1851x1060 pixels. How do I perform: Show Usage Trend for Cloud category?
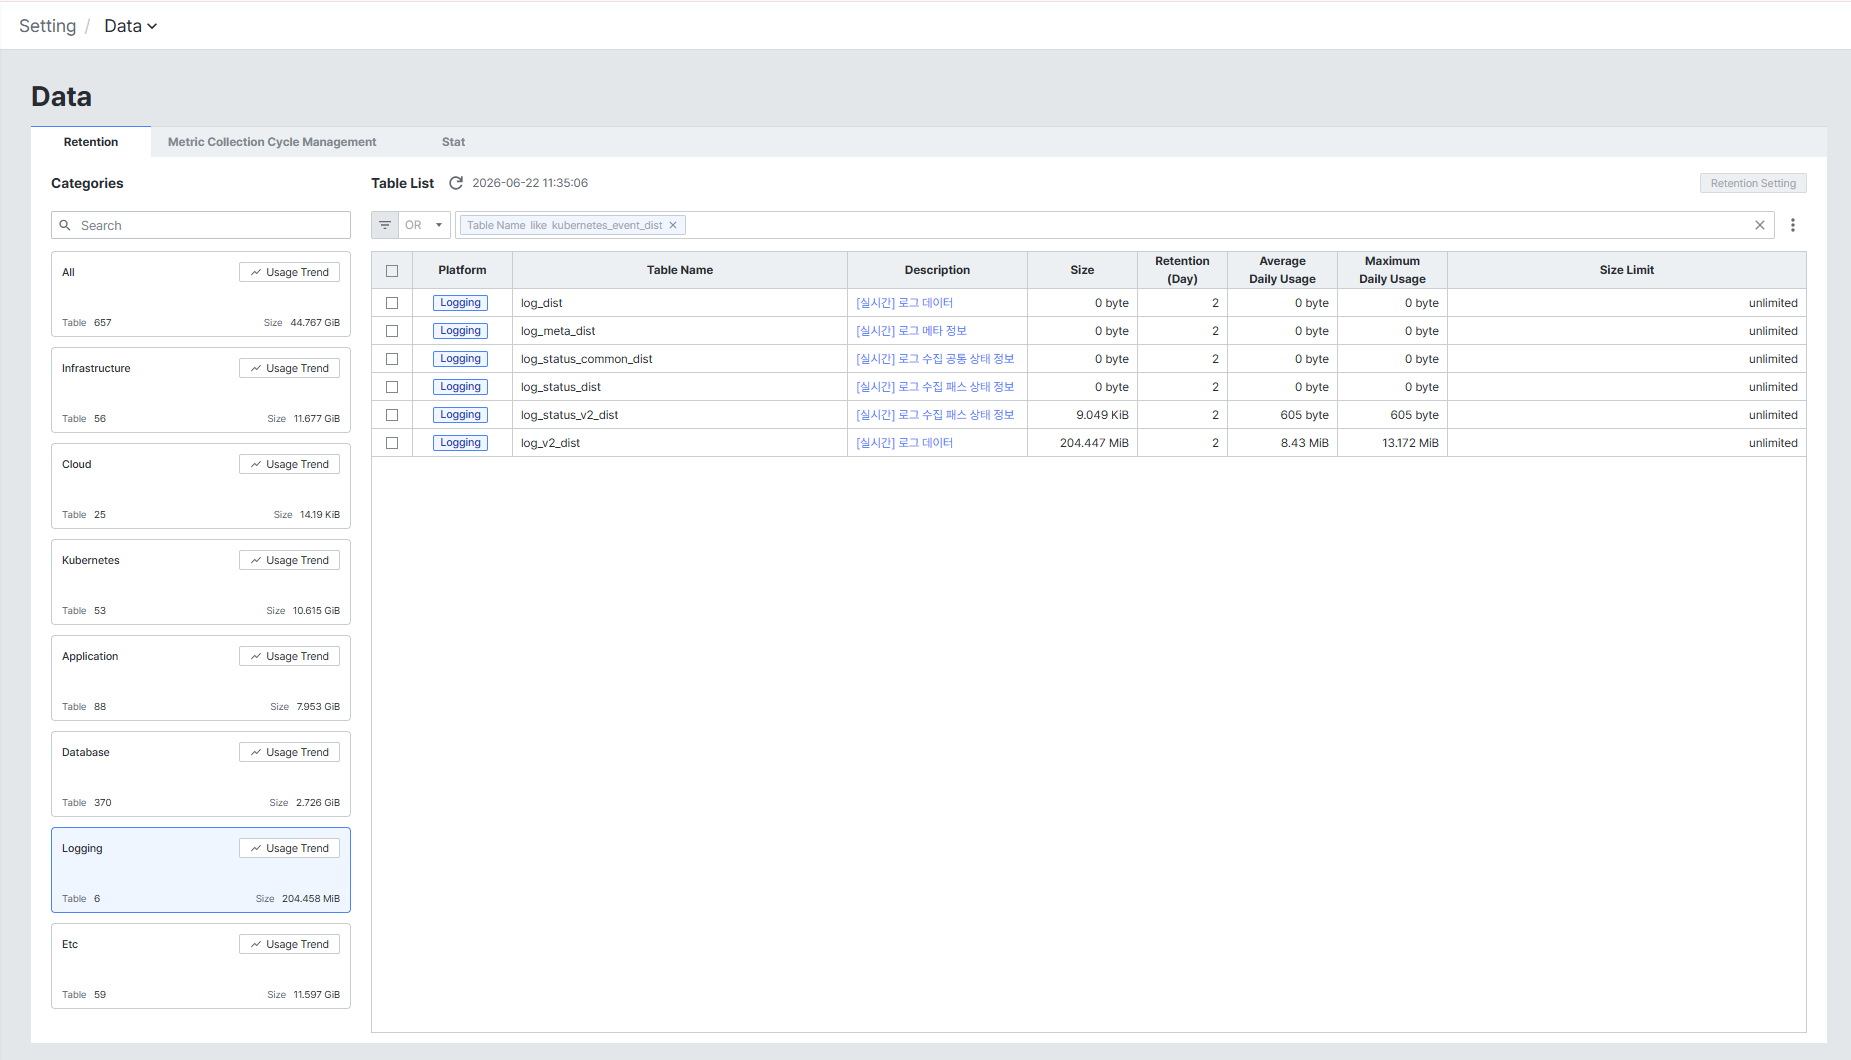pos(289,464)
